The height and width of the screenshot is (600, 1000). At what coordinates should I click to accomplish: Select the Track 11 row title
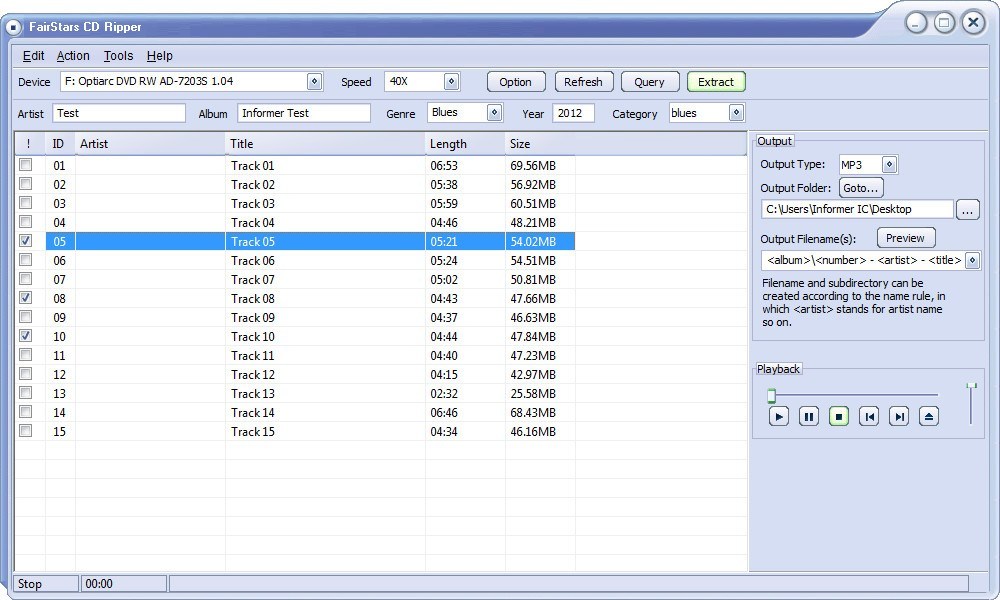click(x=253, y=356)
